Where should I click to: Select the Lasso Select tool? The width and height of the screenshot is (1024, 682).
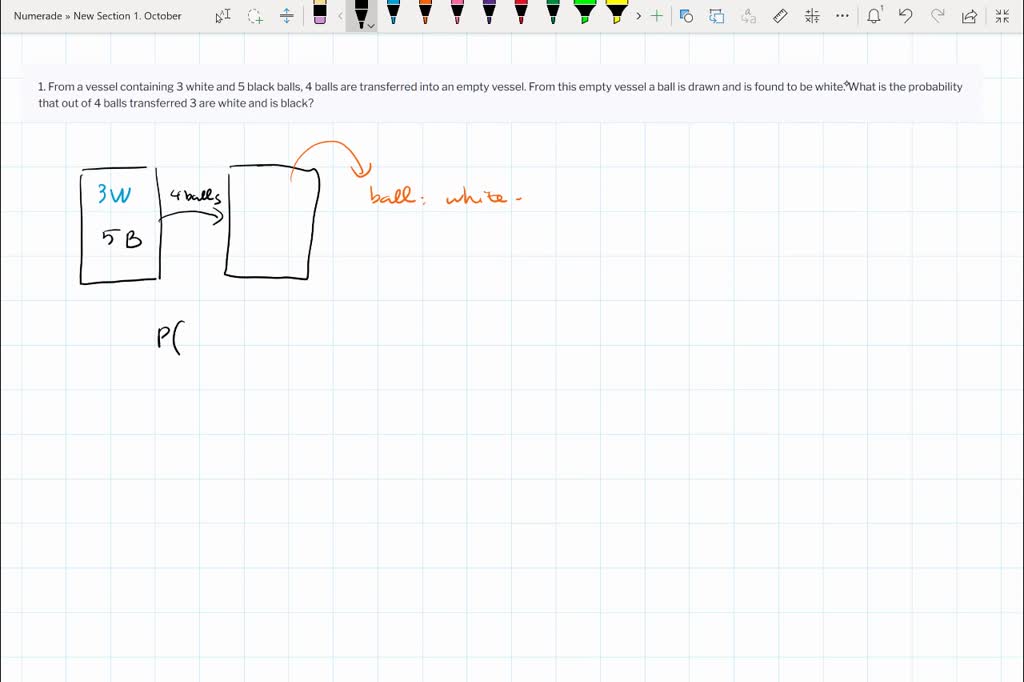pos(255,16)
